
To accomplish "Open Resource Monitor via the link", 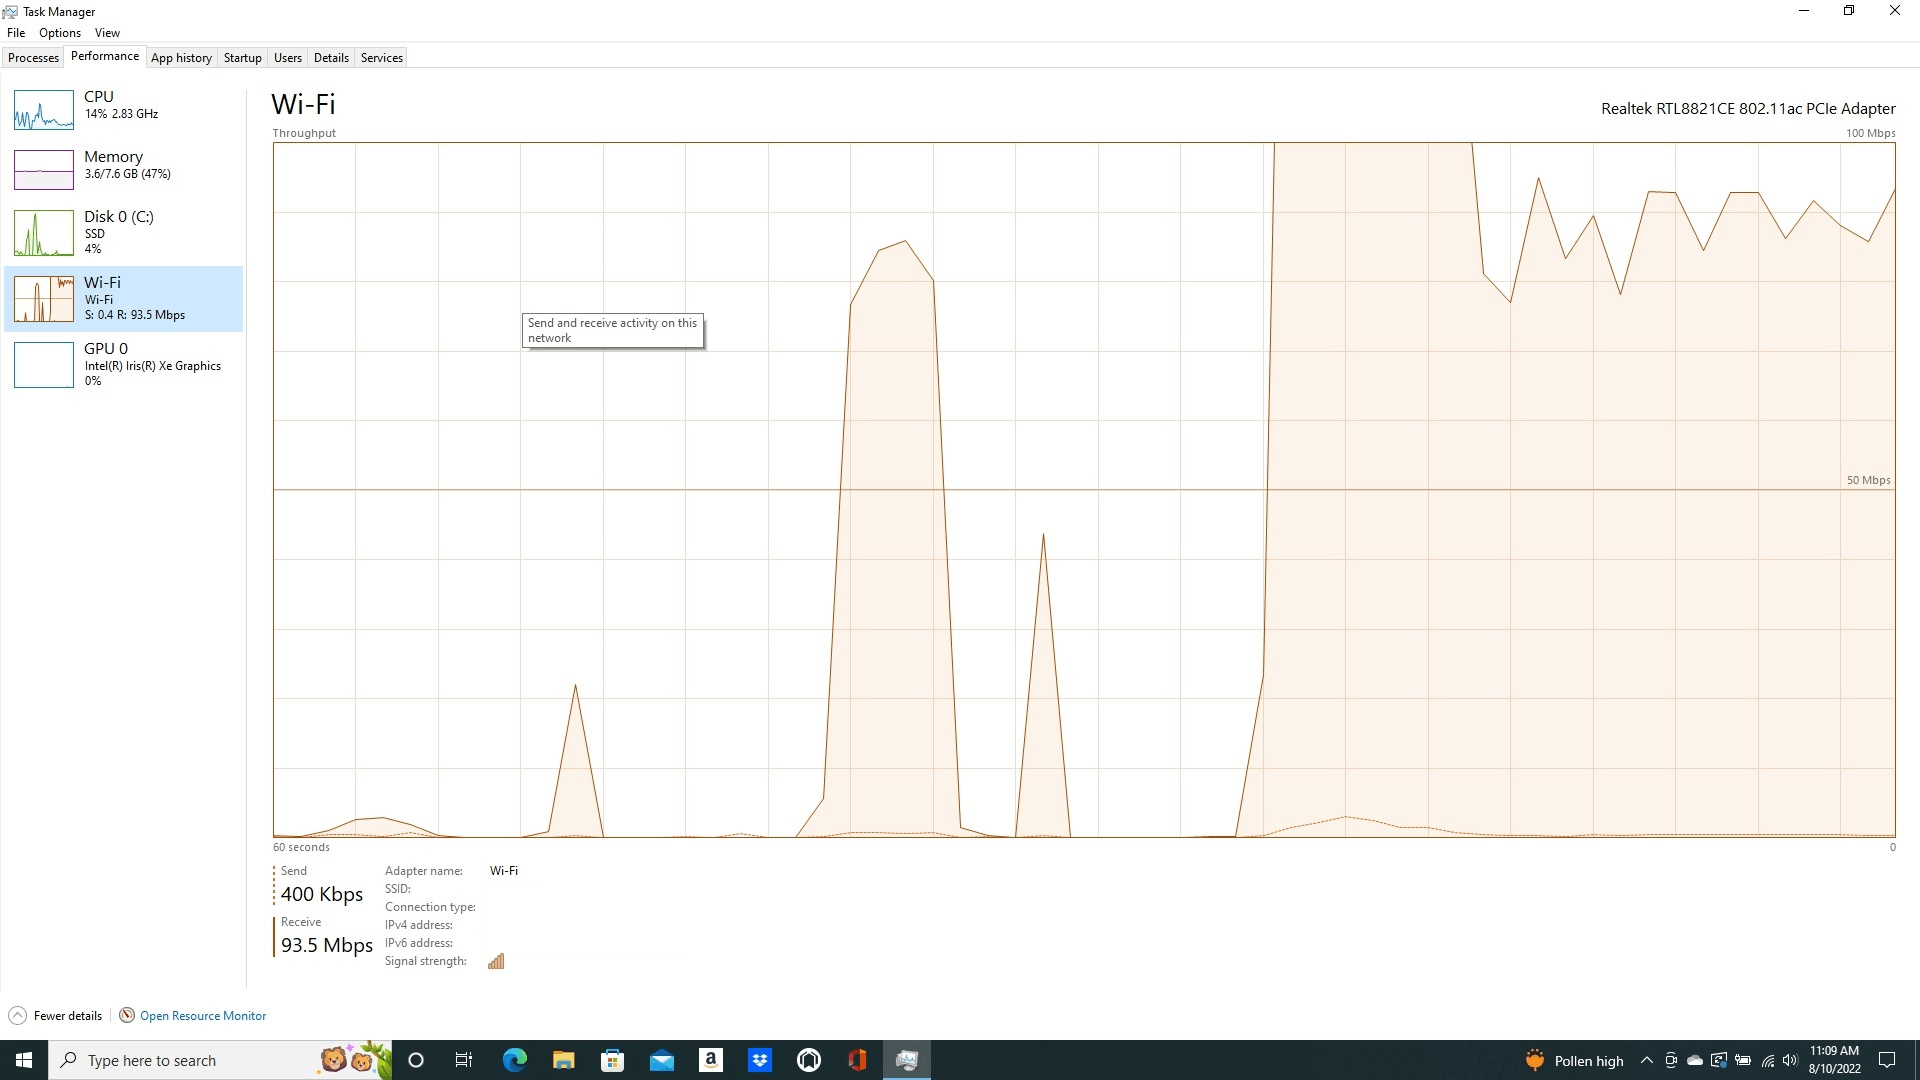I will click(x=203, y=1015).
